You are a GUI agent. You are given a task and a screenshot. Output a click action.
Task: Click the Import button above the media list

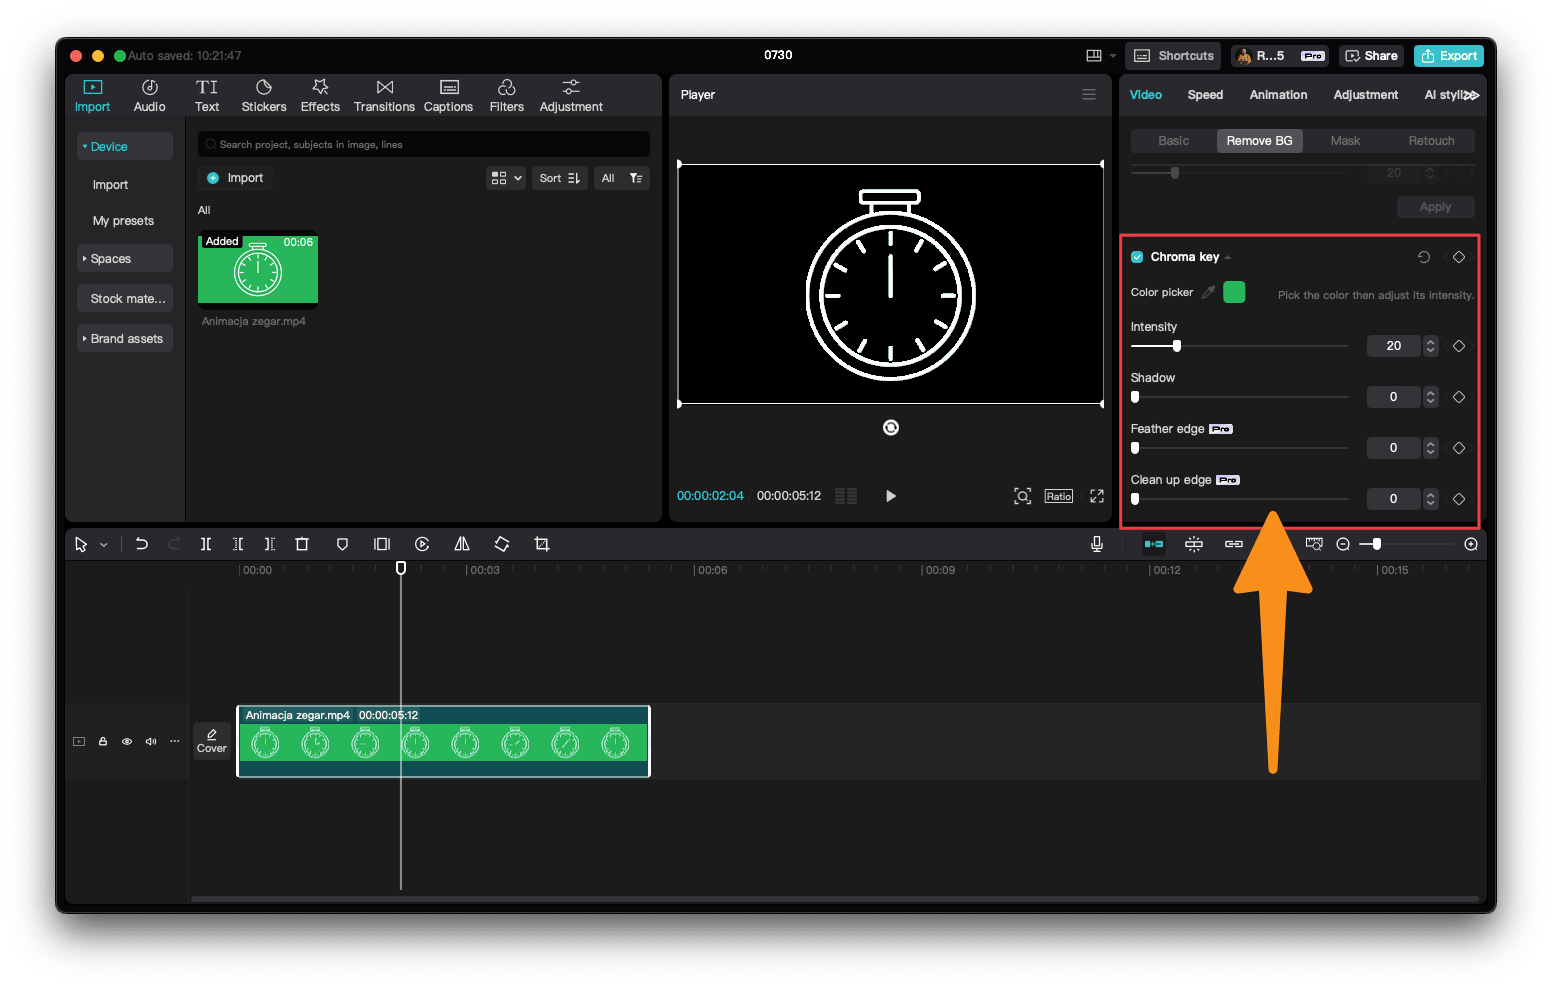235,178
